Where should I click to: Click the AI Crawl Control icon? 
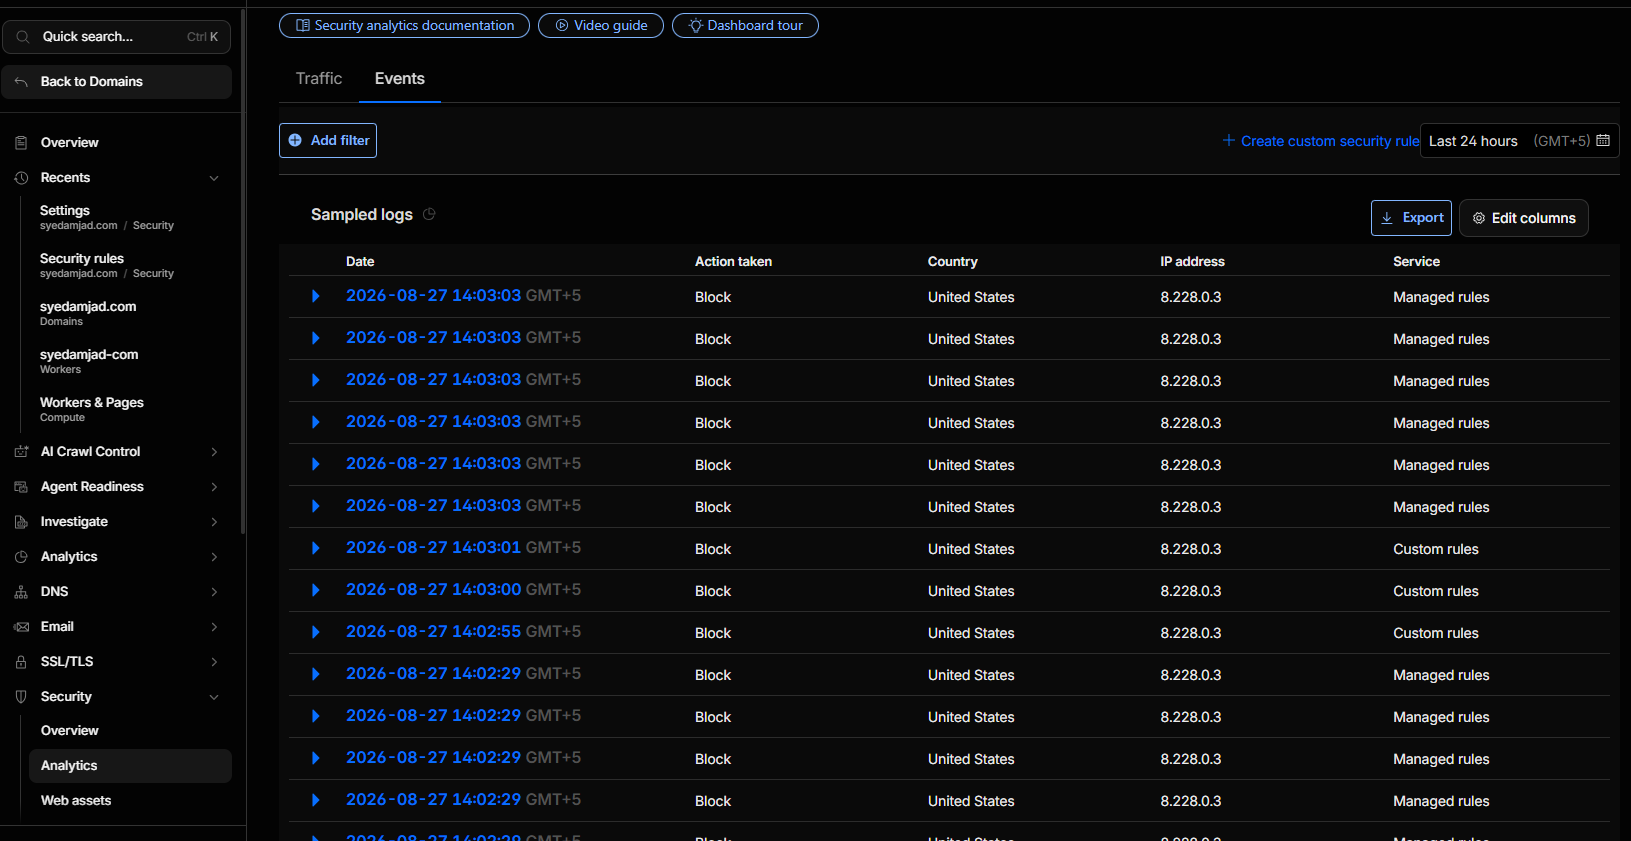pyautogui.click(x=21, y=452)
